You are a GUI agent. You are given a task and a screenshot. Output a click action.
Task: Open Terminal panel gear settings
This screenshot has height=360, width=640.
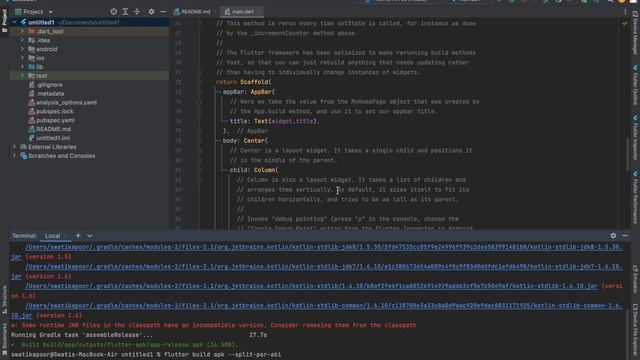coord(613,236)
